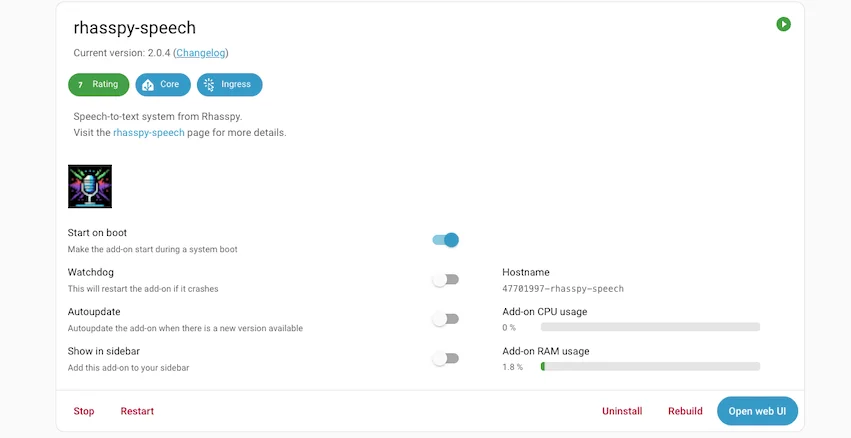The height and width of the screenshot is (438, 851).
Task: Enable the Watchdog switch
Action: tap(446, 280)
